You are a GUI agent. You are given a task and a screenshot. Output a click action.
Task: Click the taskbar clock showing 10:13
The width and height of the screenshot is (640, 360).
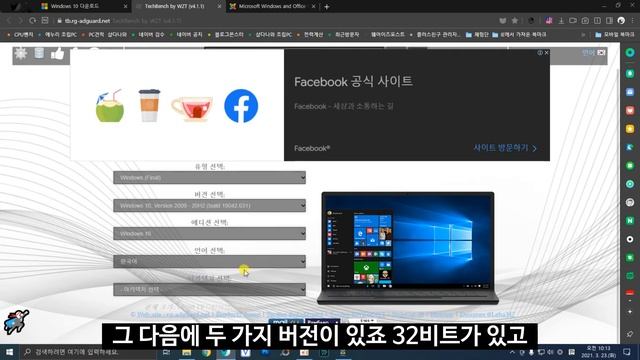click(599, 352)
